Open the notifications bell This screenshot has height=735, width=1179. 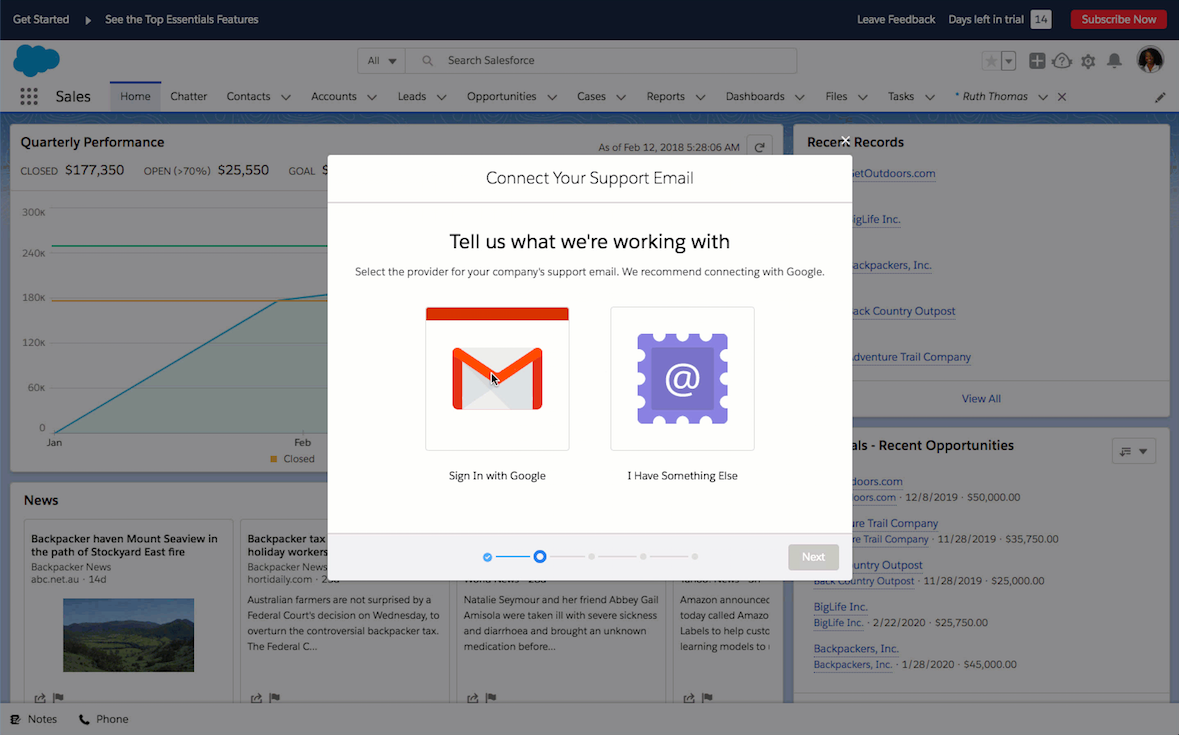[1114, 61]
